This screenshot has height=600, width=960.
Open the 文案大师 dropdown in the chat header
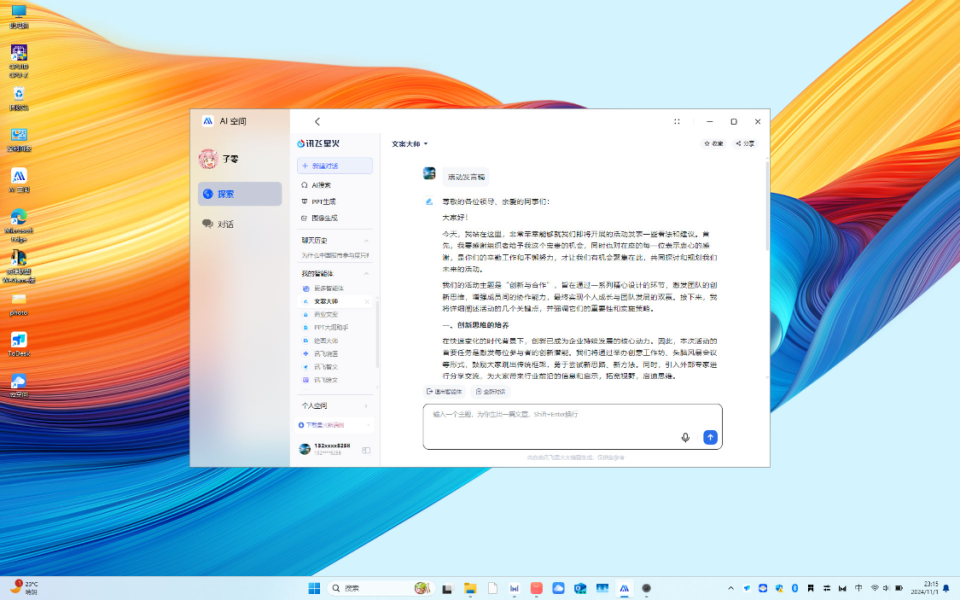pos(410,144)
